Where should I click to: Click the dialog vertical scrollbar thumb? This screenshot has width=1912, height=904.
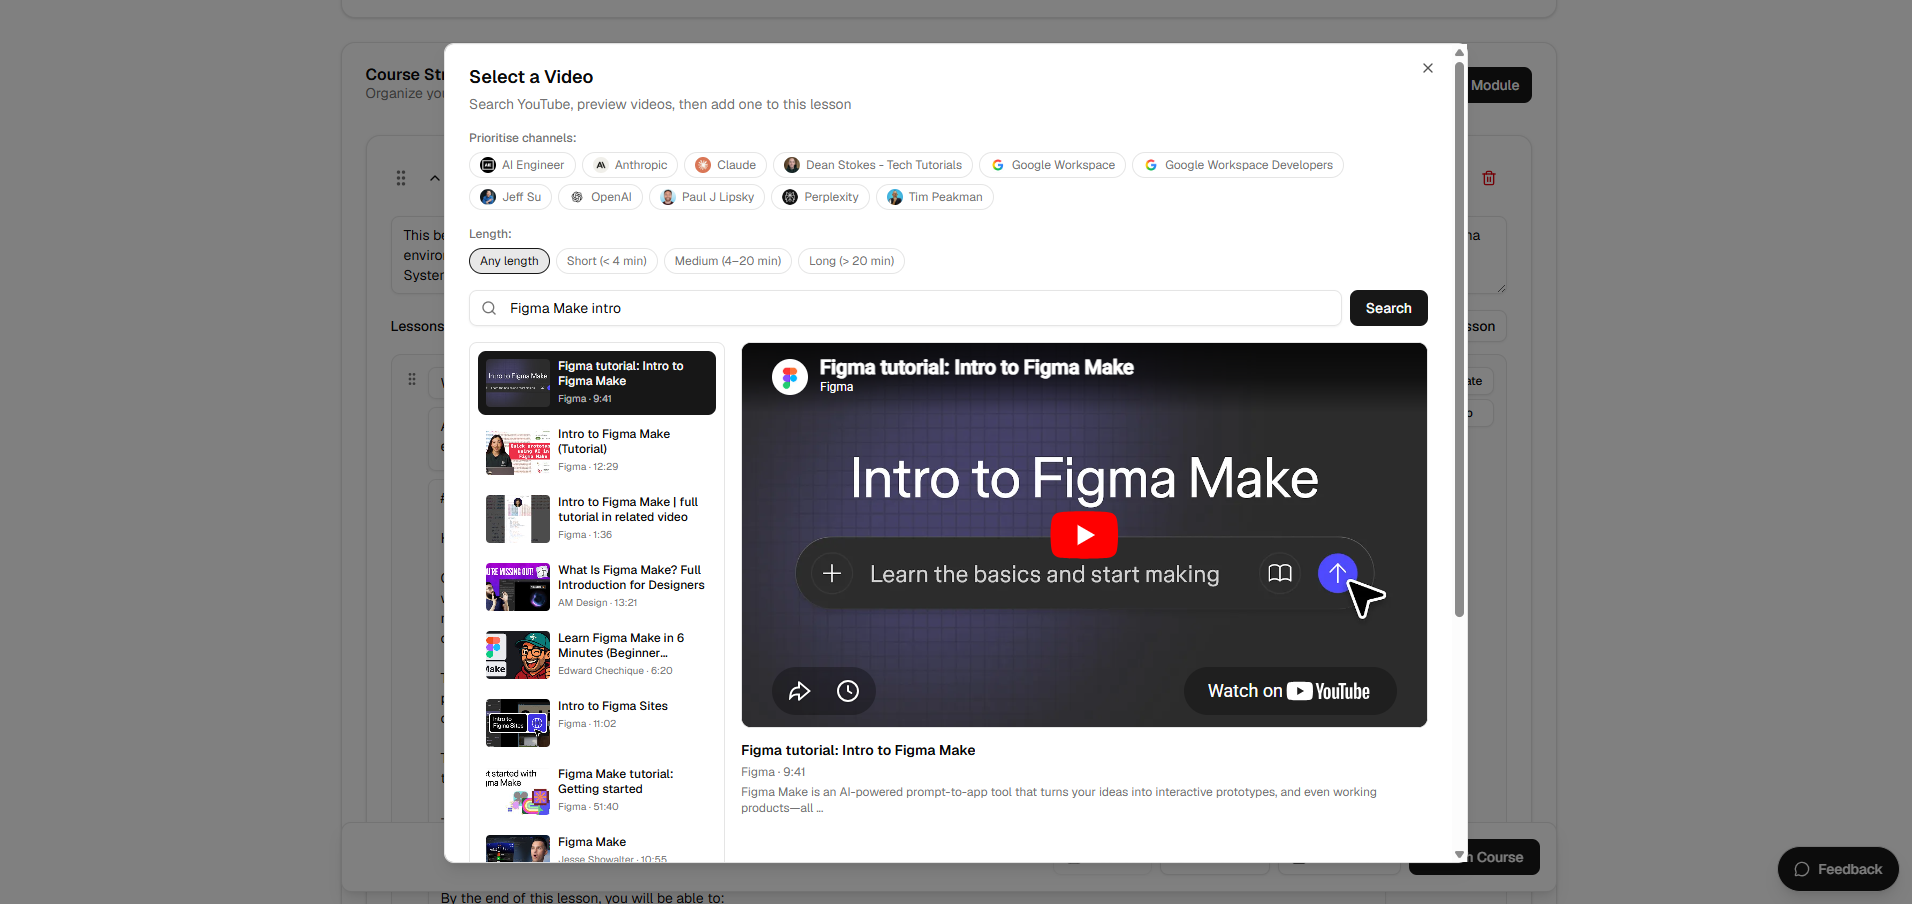click(x=1459, y=340)
